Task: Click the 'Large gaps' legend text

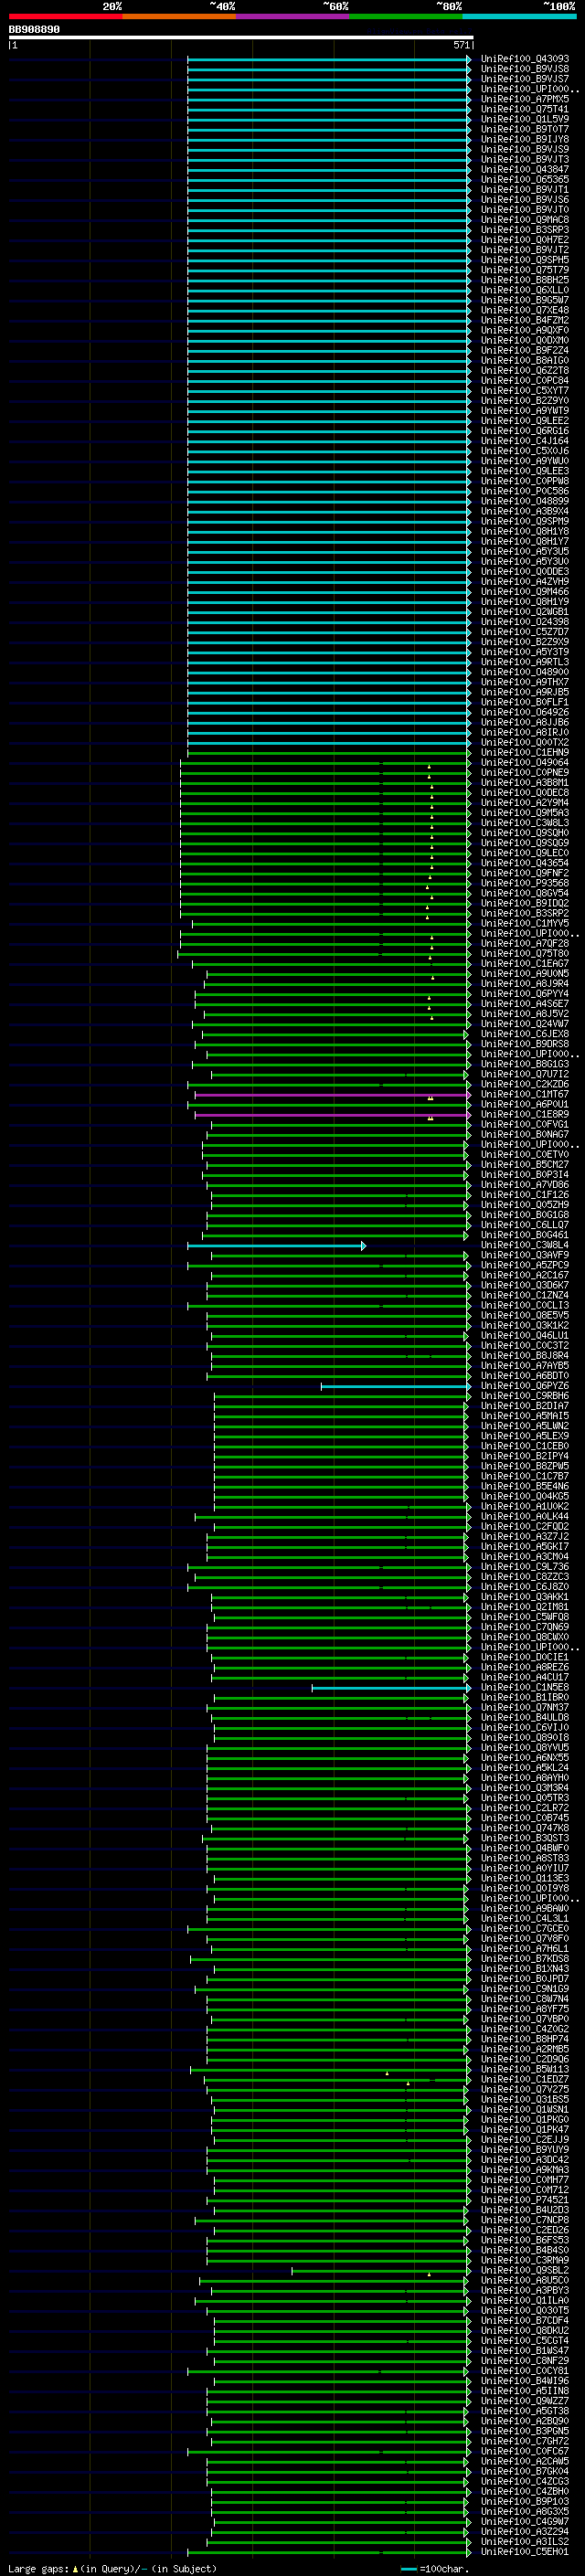Action: click(x=38, y=2568)
